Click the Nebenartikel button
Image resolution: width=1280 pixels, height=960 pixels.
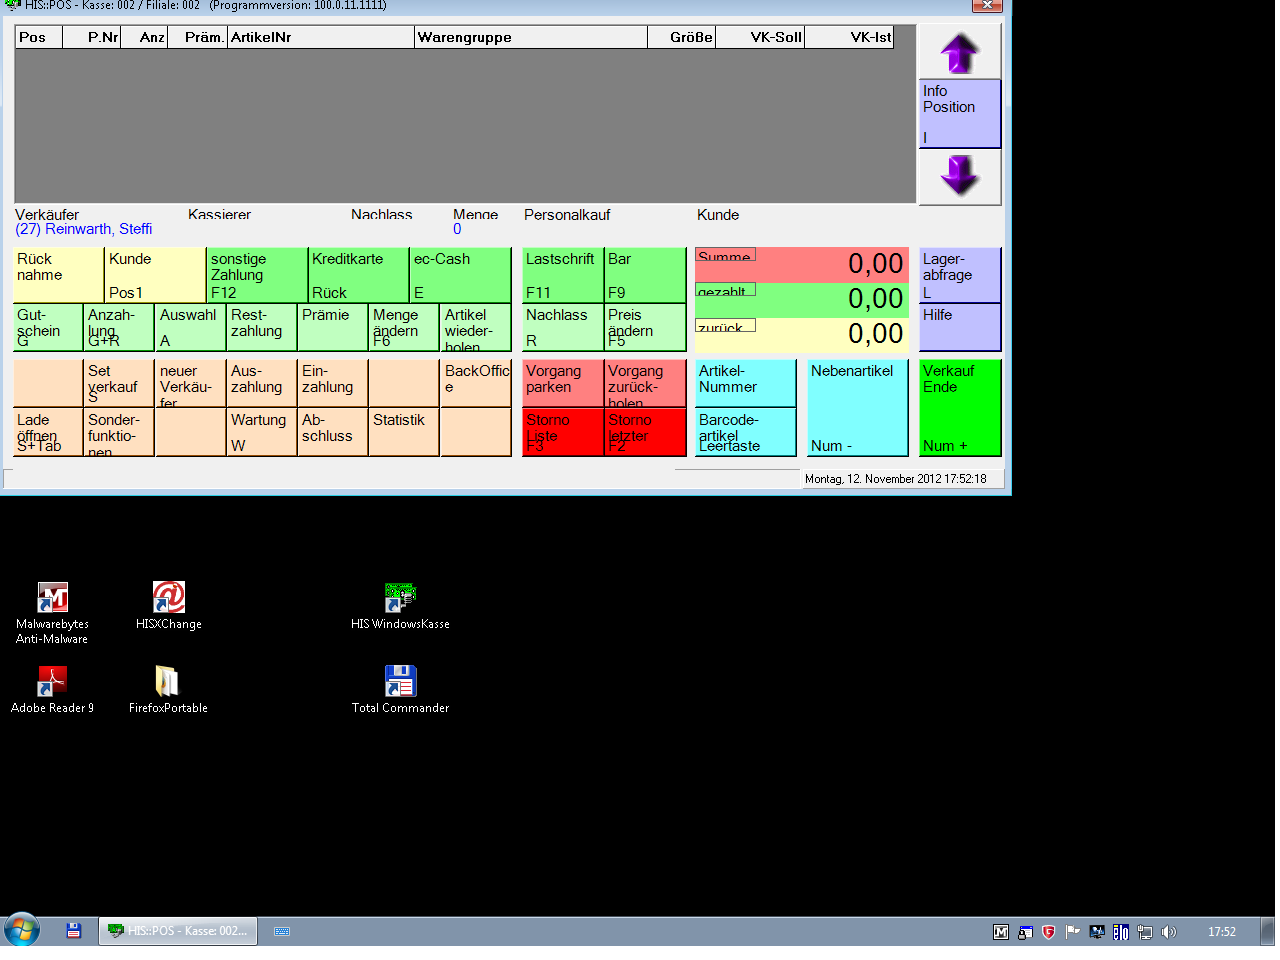[x=857, y=408]
